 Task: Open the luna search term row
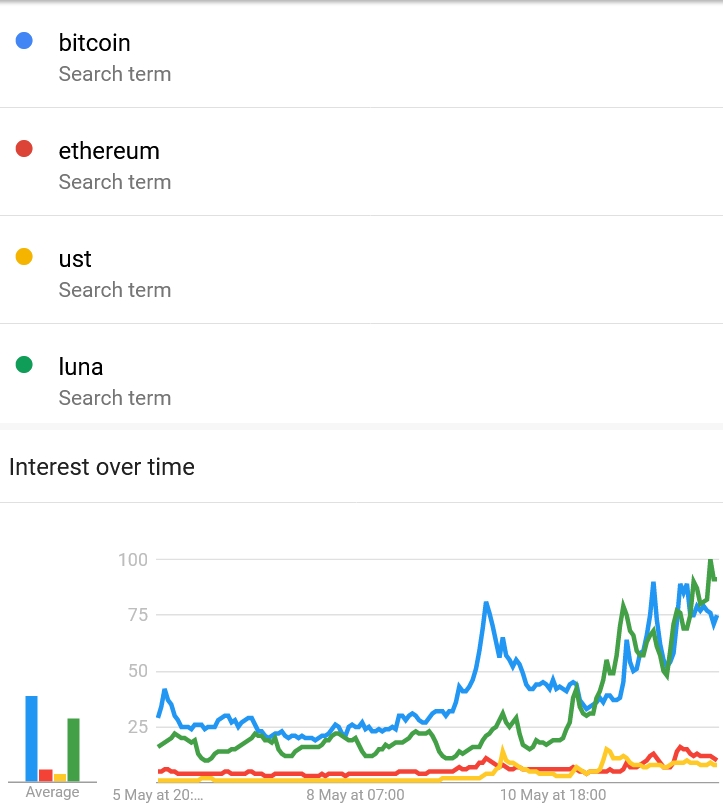click(362, 374)
